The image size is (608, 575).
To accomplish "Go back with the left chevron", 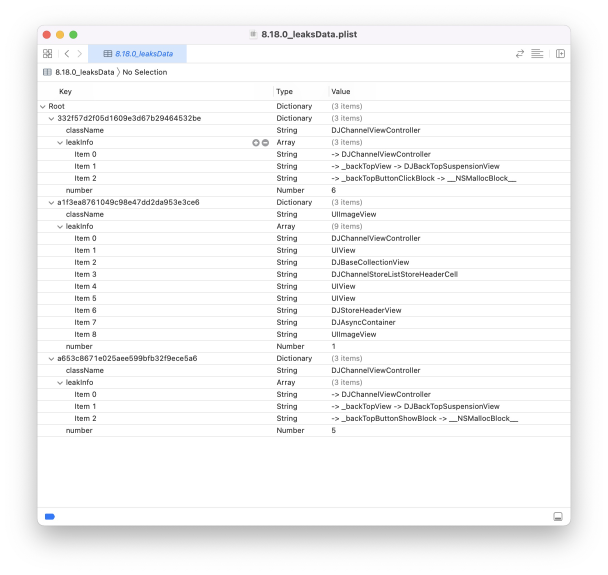I will 67,54.
